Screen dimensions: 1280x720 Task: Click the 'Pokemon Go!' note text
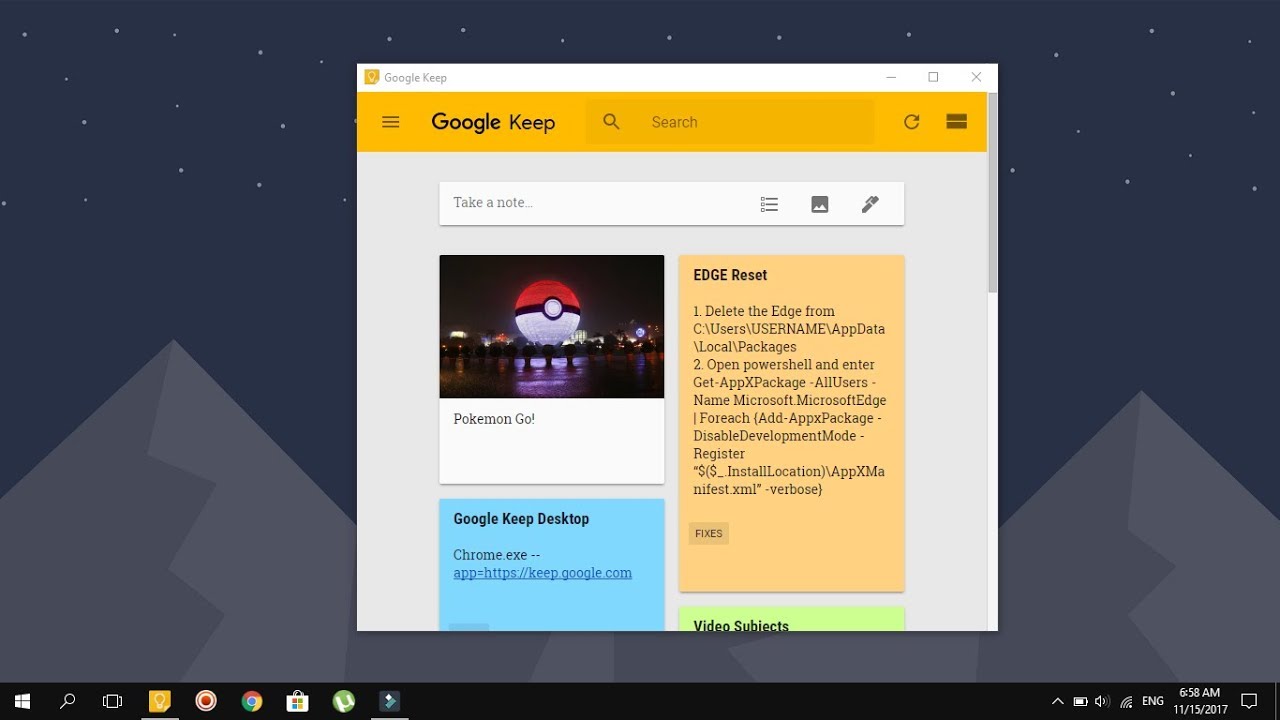(x=494, y=419)
